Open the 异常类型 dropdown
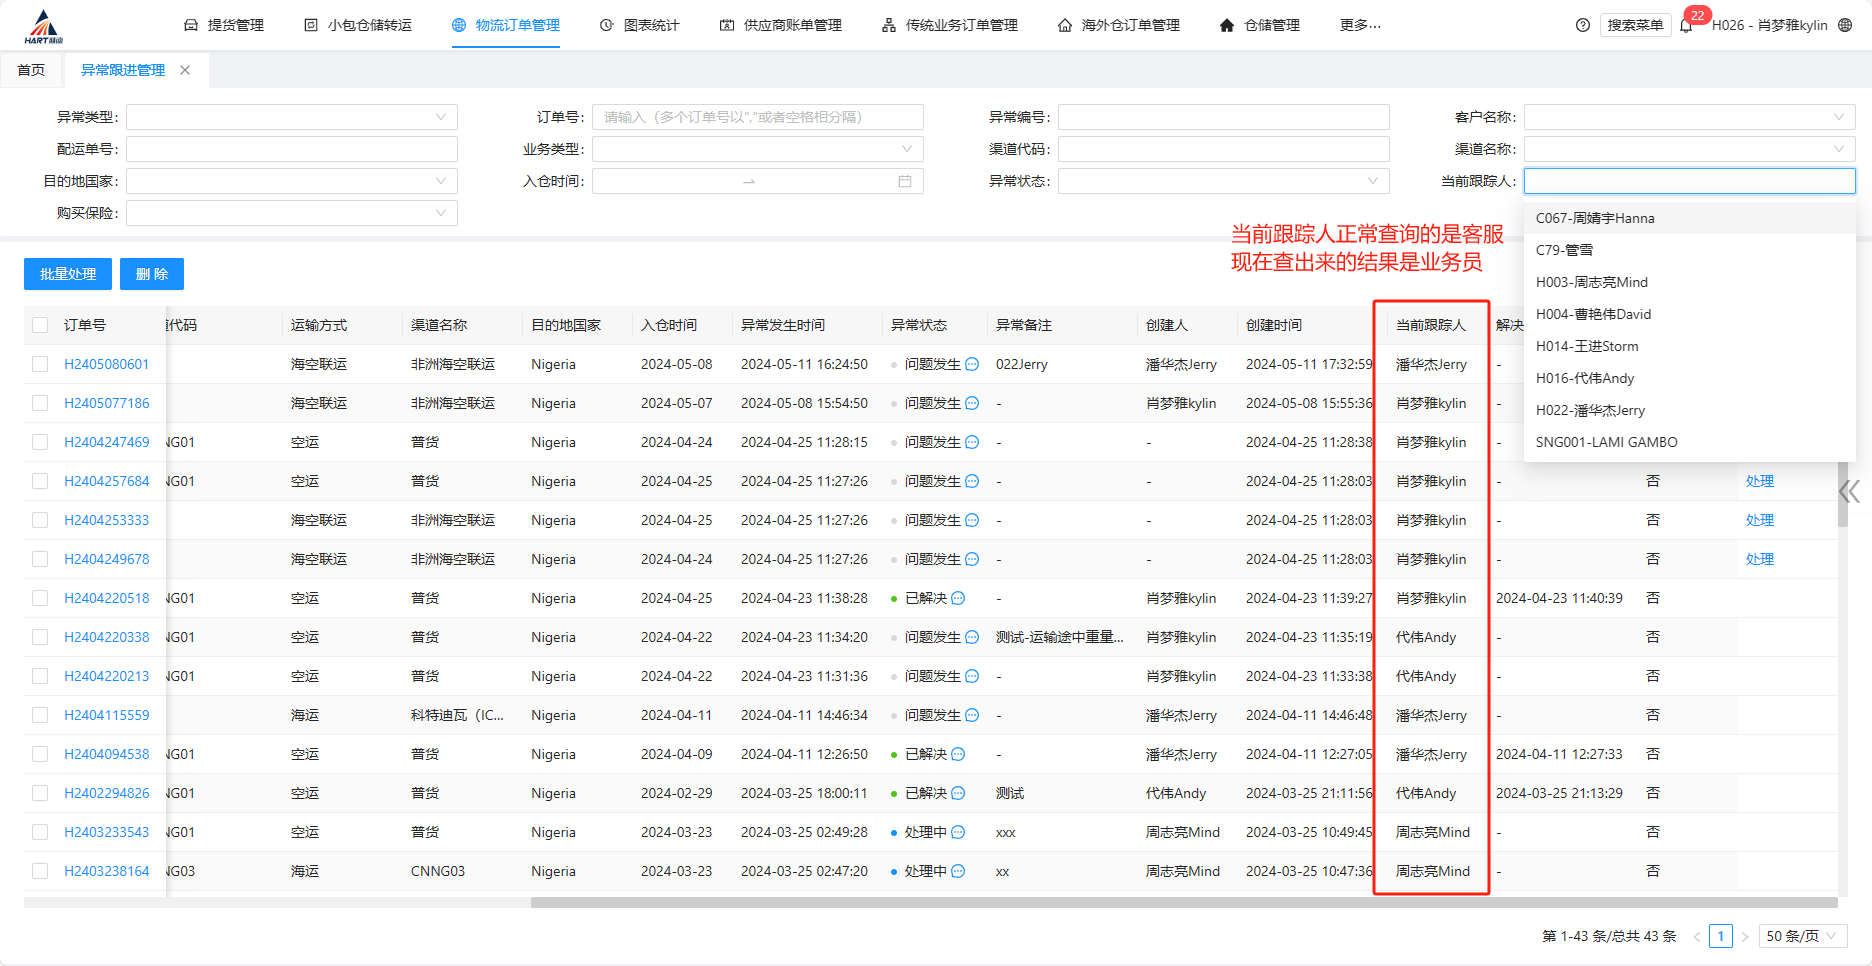Viewport: 1872px width, 966px height. point(291,117)
